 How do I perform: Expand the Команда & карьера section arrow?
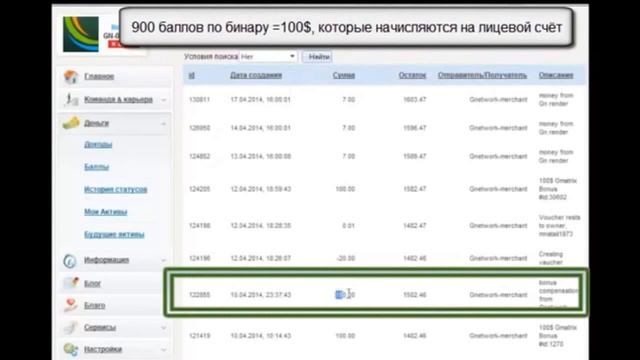point(164,100)
